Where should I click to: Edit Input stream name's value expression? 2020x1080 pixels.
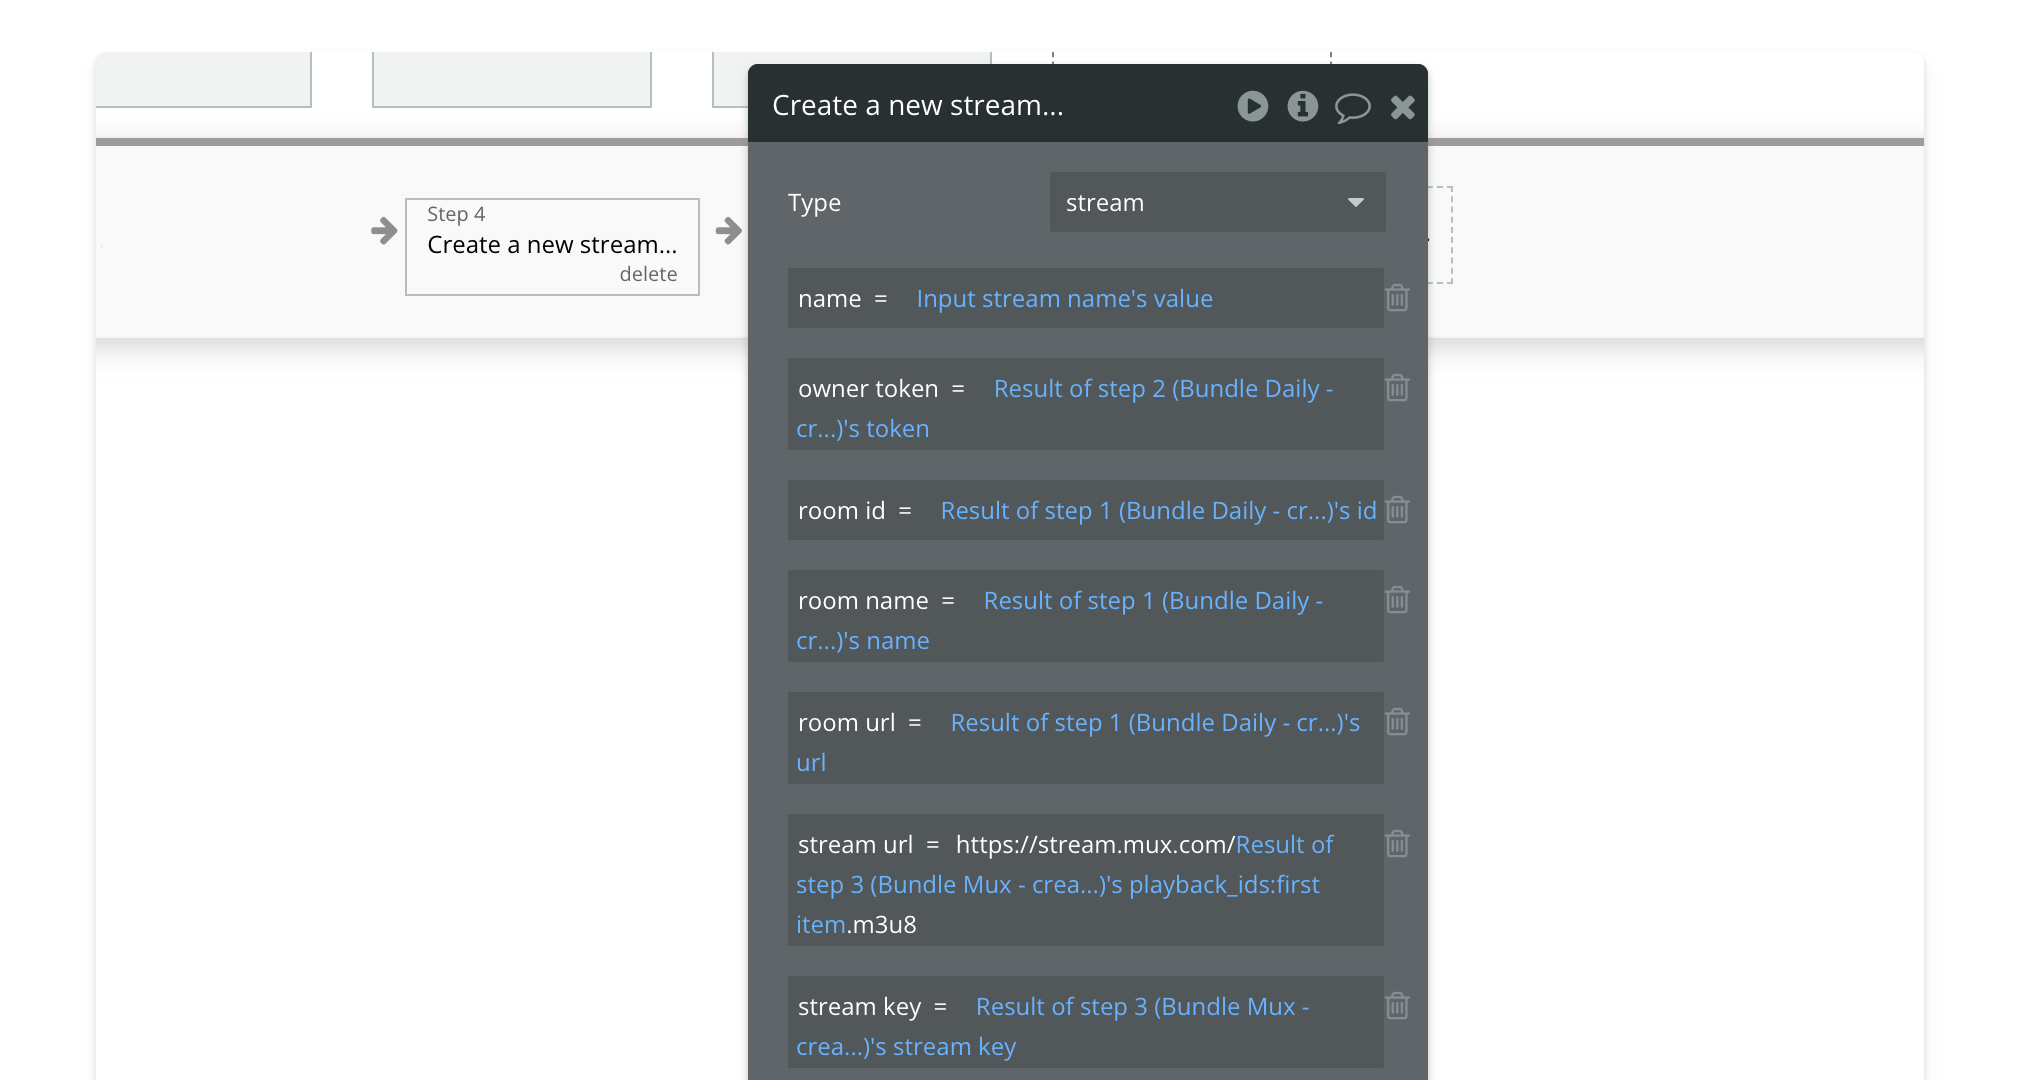coord(1064,299)
